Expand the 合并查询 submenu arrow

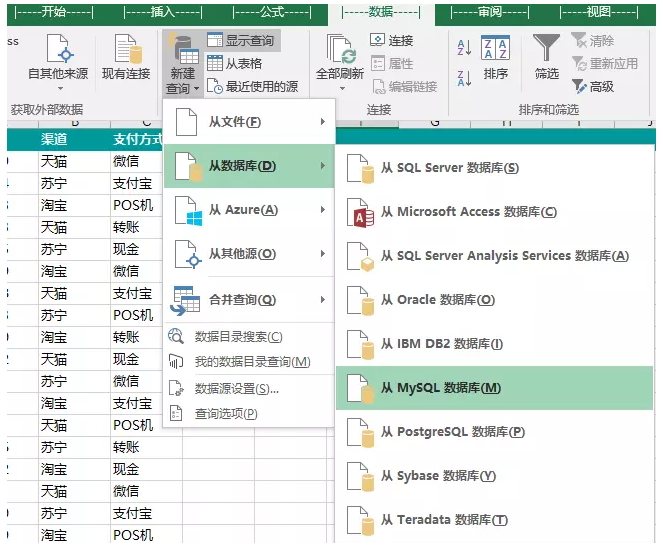pyautogui.click(x=323, y=300)
